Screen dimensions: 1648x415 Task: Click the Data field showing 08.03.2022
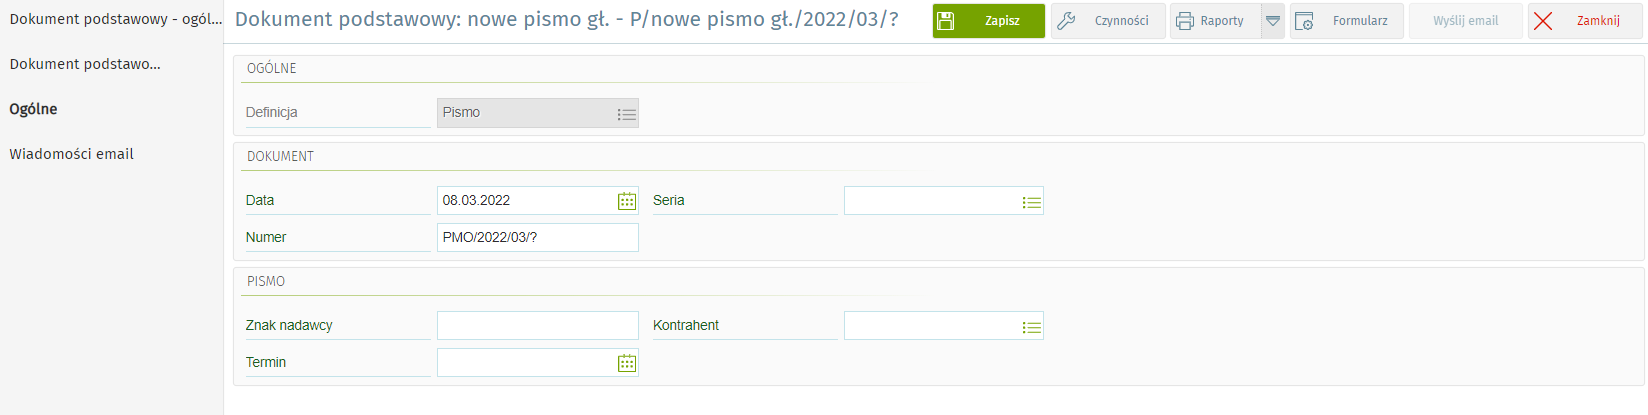[x=525, y=201]
